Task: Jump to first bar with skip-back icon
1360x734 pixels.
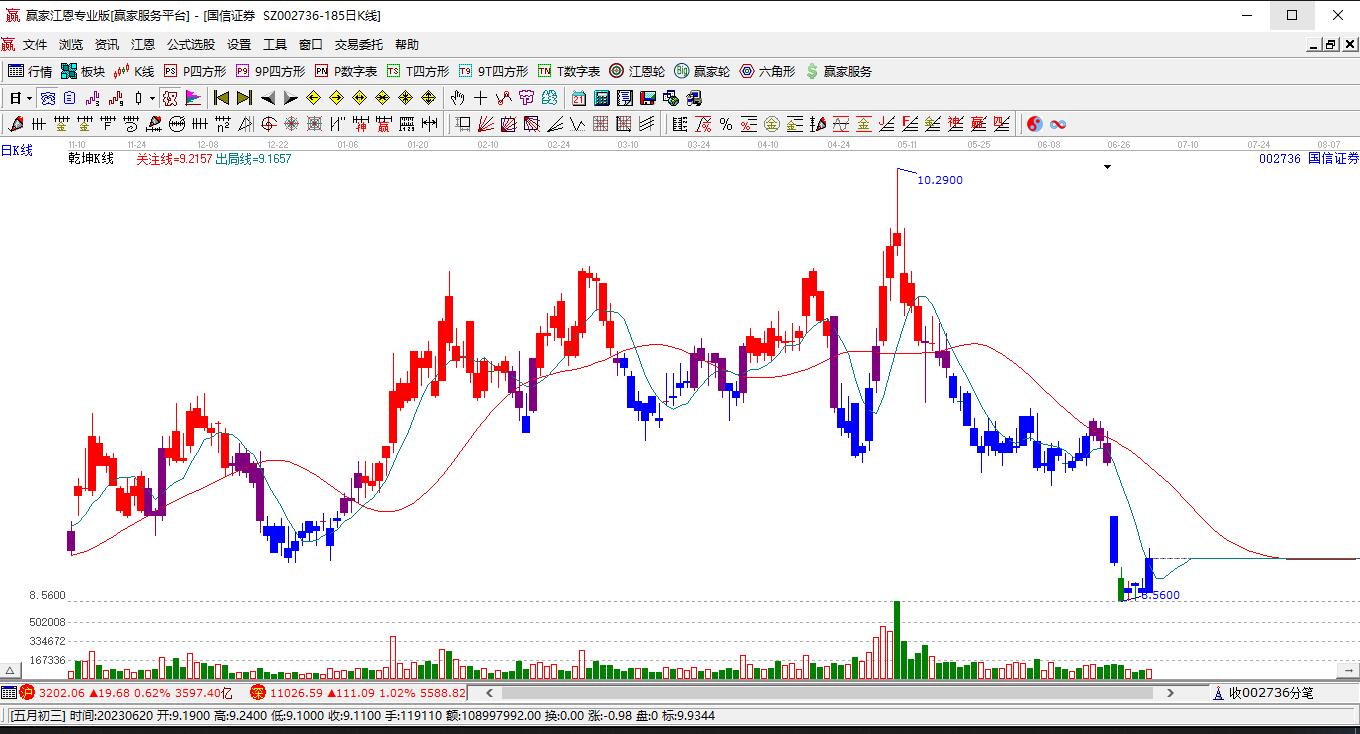Action: (222, 98)
